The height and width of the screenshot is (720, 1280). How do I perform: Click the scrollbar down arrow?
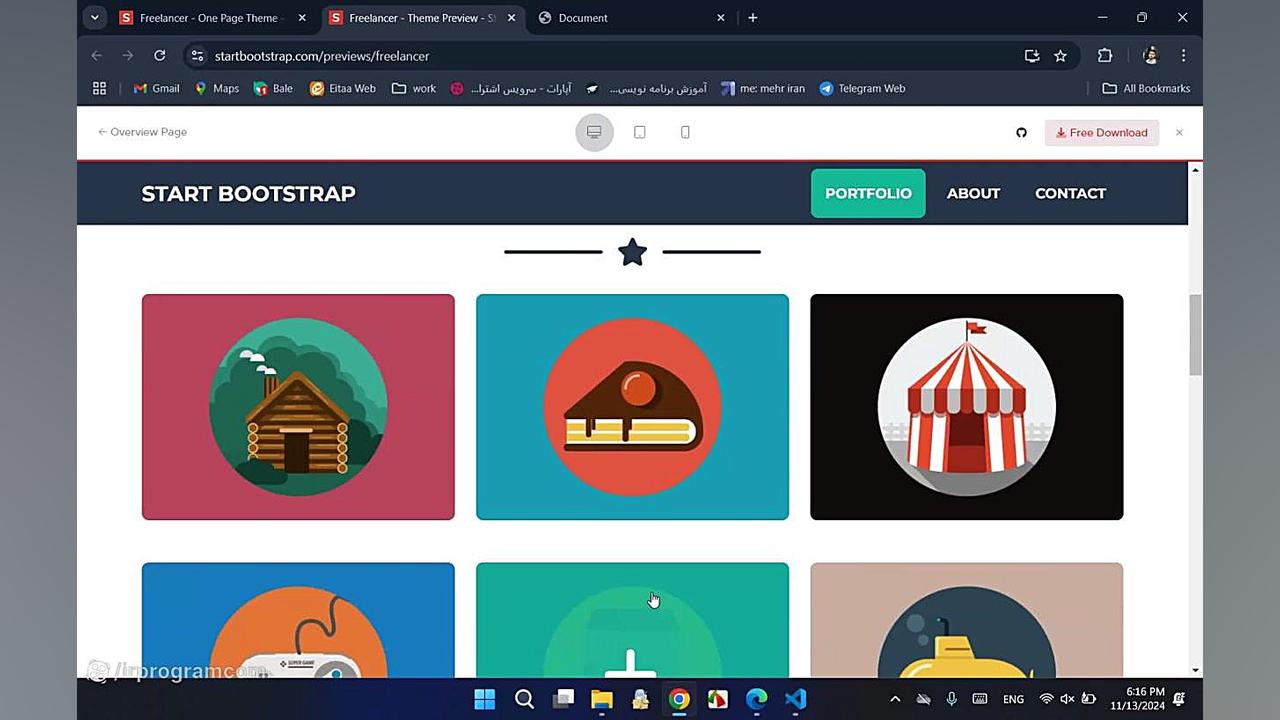pos(1195,670)
